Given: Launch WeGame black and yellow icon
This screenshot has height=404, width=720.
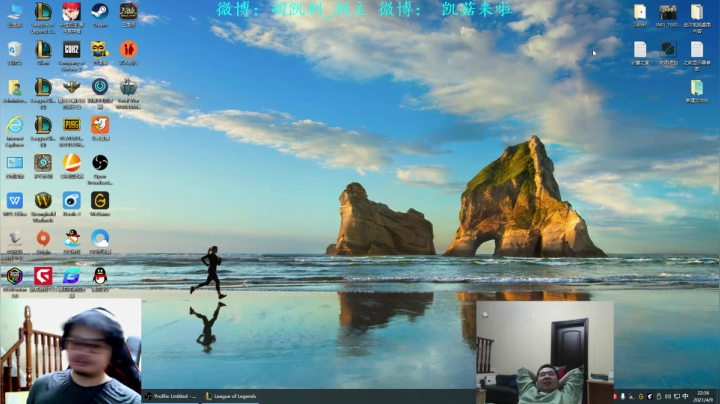Looking at the screenshot, I should (x=100, y=201).
